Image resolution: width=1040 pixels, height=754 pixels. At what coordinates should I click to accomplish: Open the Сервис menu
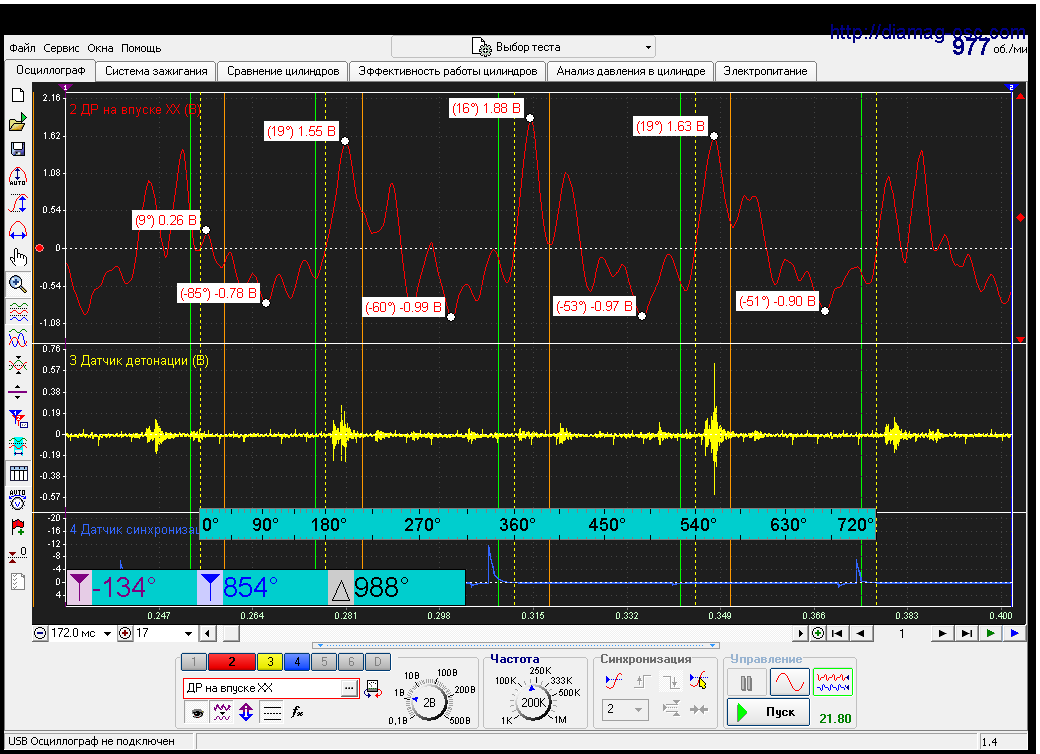pyautogui.click(x=61, y=48)
